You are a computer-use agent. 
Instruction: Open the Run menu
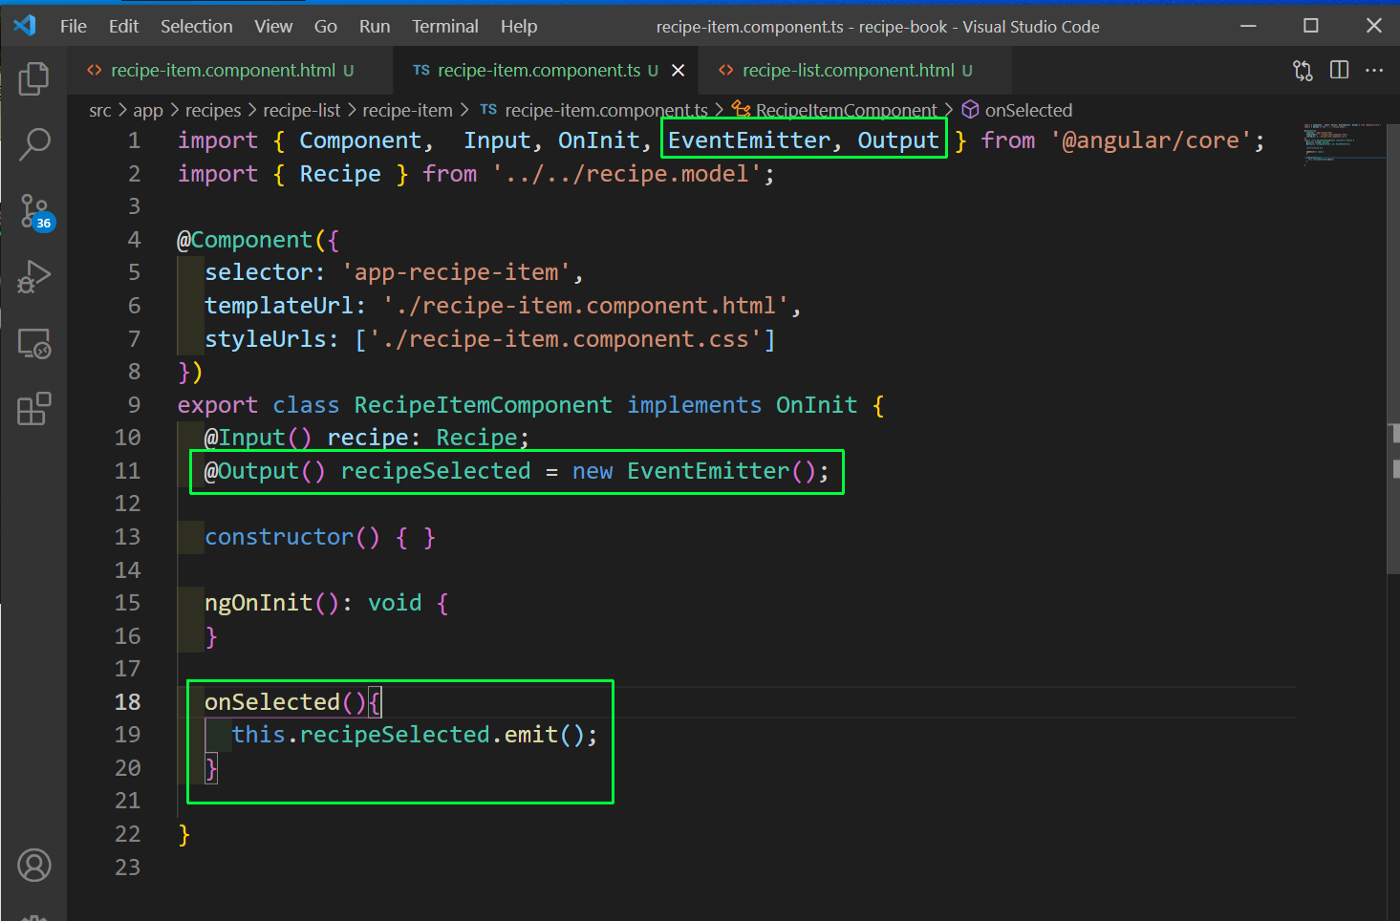(x=375, y=26)
